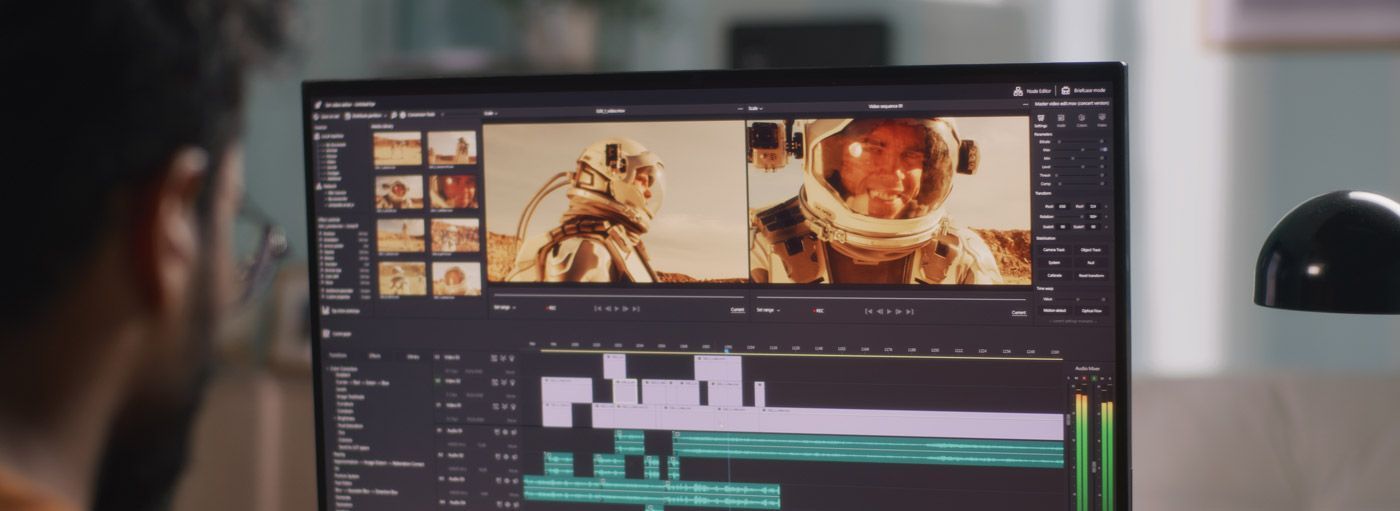Click the search magnifier icon in top toolbar
The width and height of the screenshot is (1400, 511).
394,115
